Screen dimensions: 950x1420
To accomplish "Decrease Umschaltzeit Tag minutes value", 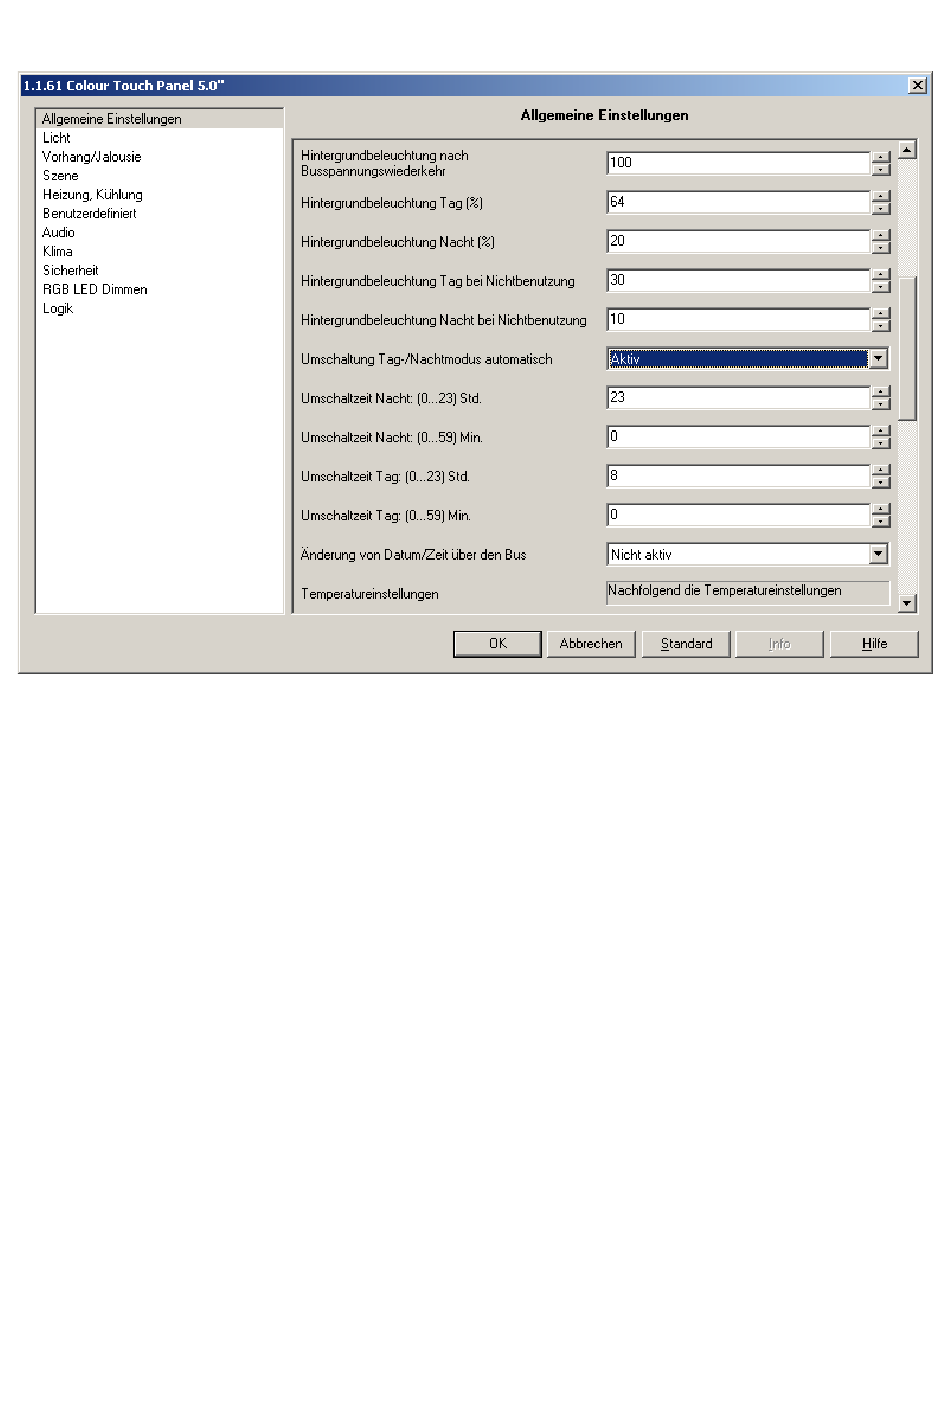I will click(x=880, y=521).
